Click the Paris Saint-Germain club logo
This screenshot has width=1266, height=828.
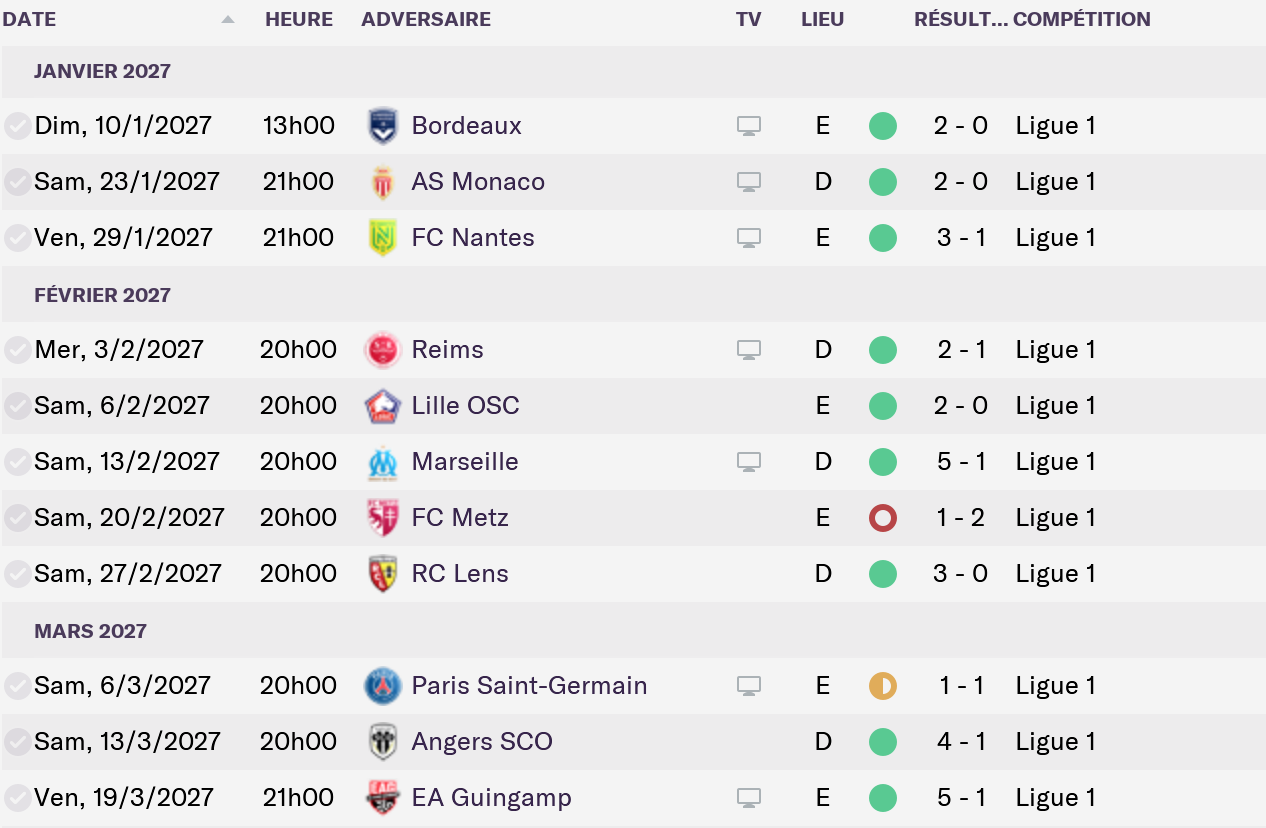point(382,686)
